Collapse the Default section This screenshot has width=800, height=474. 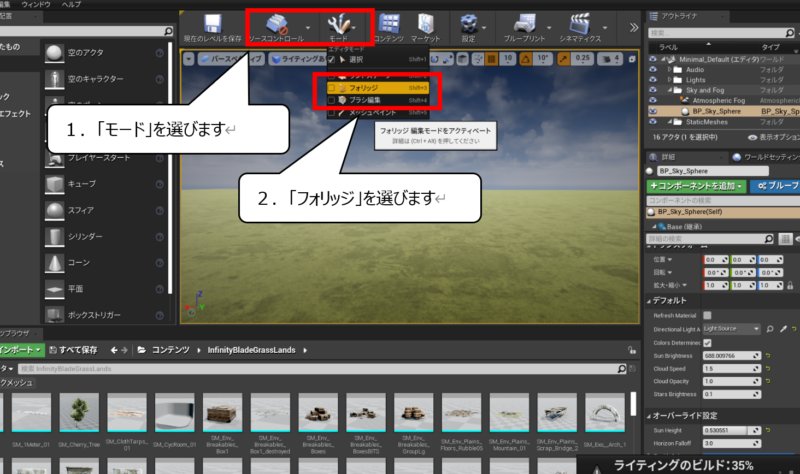649,302
